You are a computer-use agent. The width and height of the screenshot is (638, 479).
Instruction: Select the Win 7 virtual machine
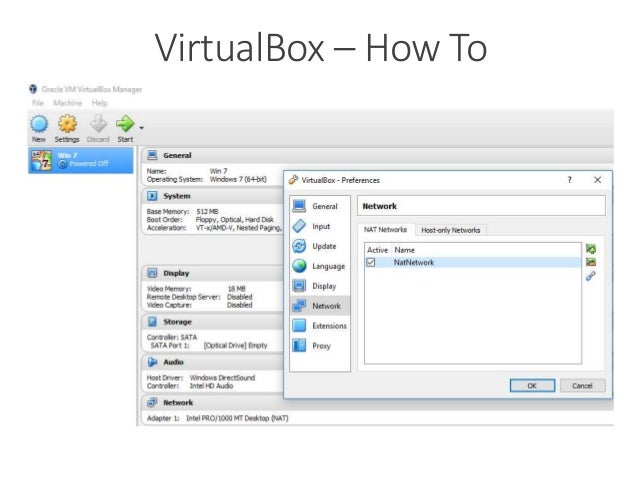[81, 160]
